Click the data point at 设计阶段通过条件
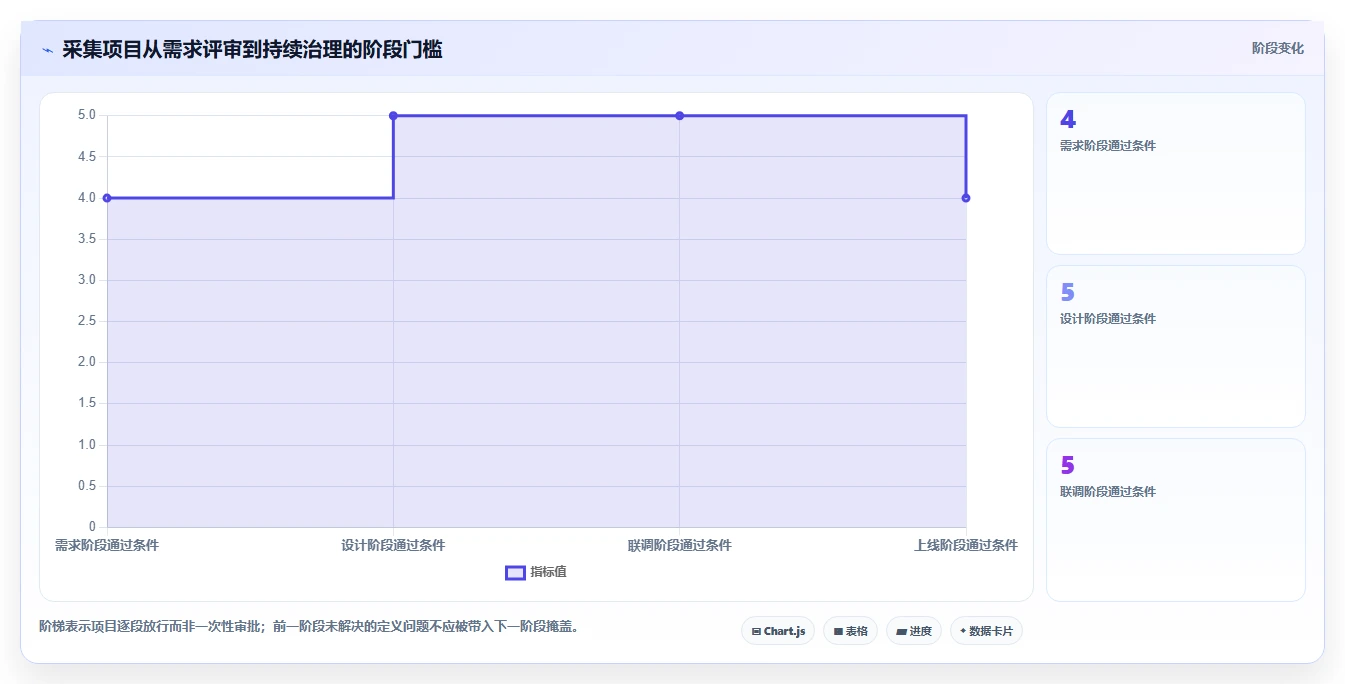Image resolution: width=1345 pixels, height=684 pixels. point(393,116)
